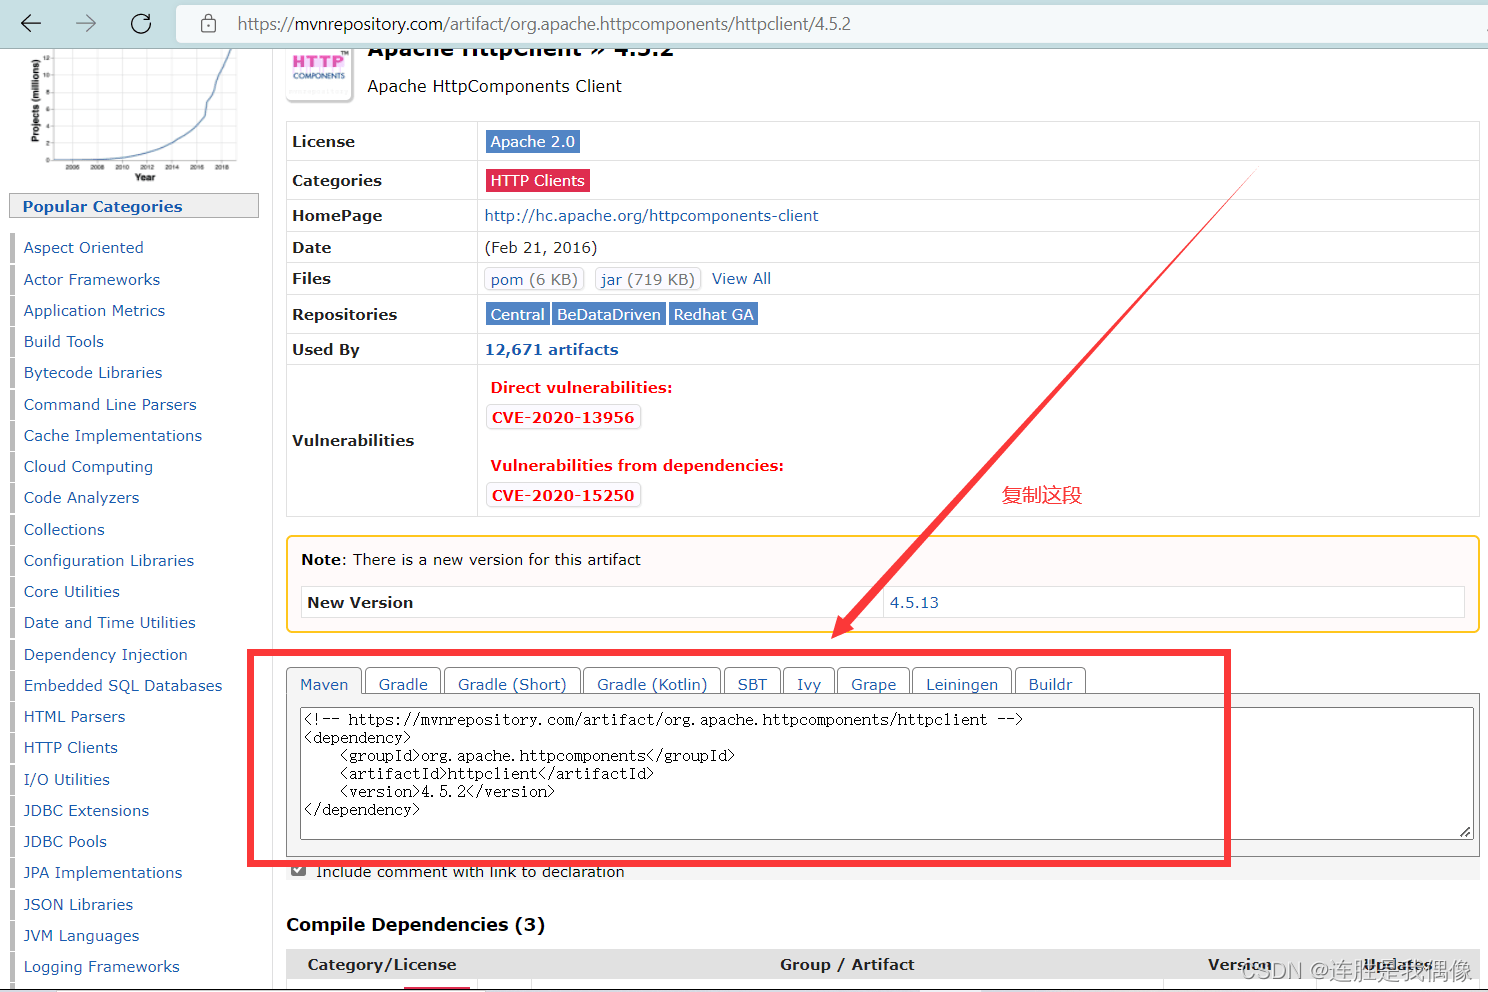Open Dependency Injection category
Screen dimensions: 1488x992
click(x=106, y=655)
